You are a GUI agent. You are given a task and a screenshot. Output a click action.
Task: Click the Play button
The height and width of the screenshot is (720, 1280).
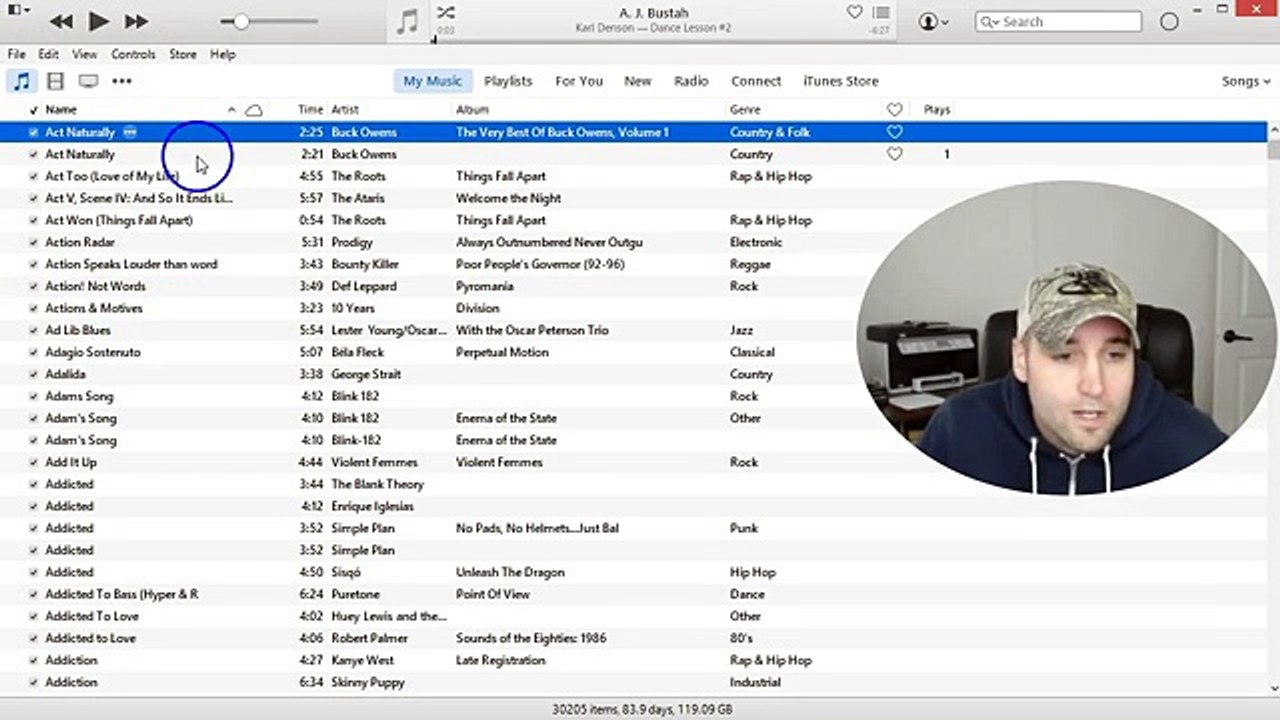98,21
